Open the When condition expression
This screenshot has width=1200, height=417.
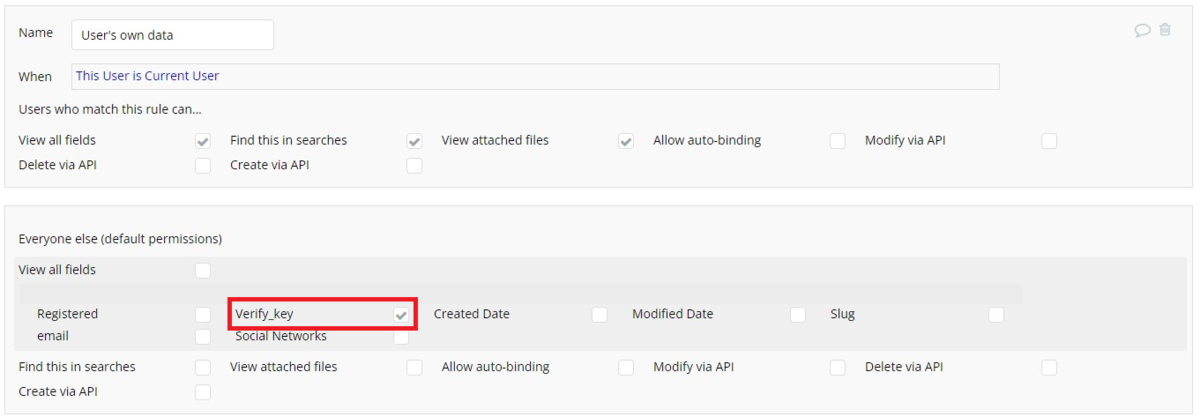tap(535, 76)
